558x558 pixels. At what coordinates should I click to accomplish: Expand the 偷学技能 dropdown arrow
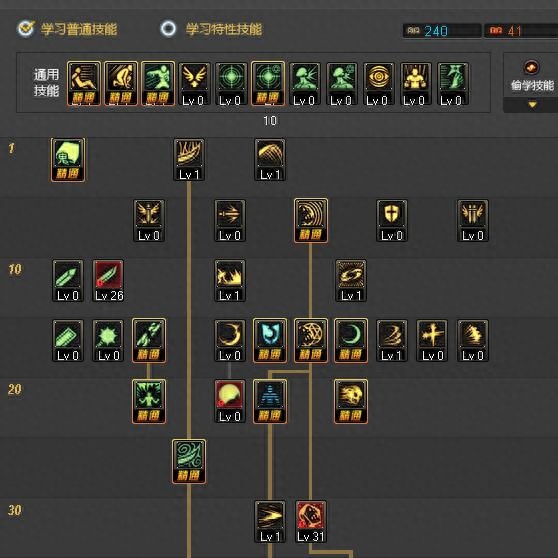(532, 105)
